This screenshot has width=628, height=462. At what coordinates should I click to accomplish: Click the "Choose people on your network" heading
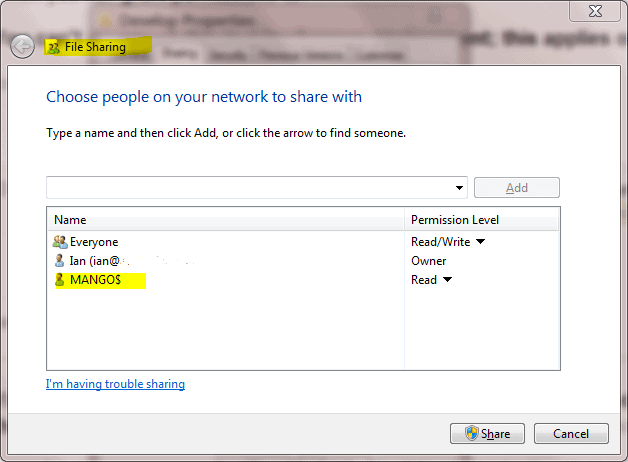point(204,97)
